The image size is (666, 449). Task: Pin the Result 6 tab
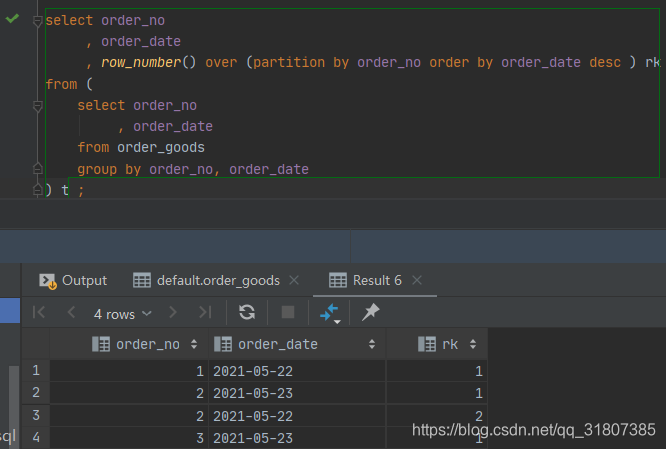click(370, 312)
